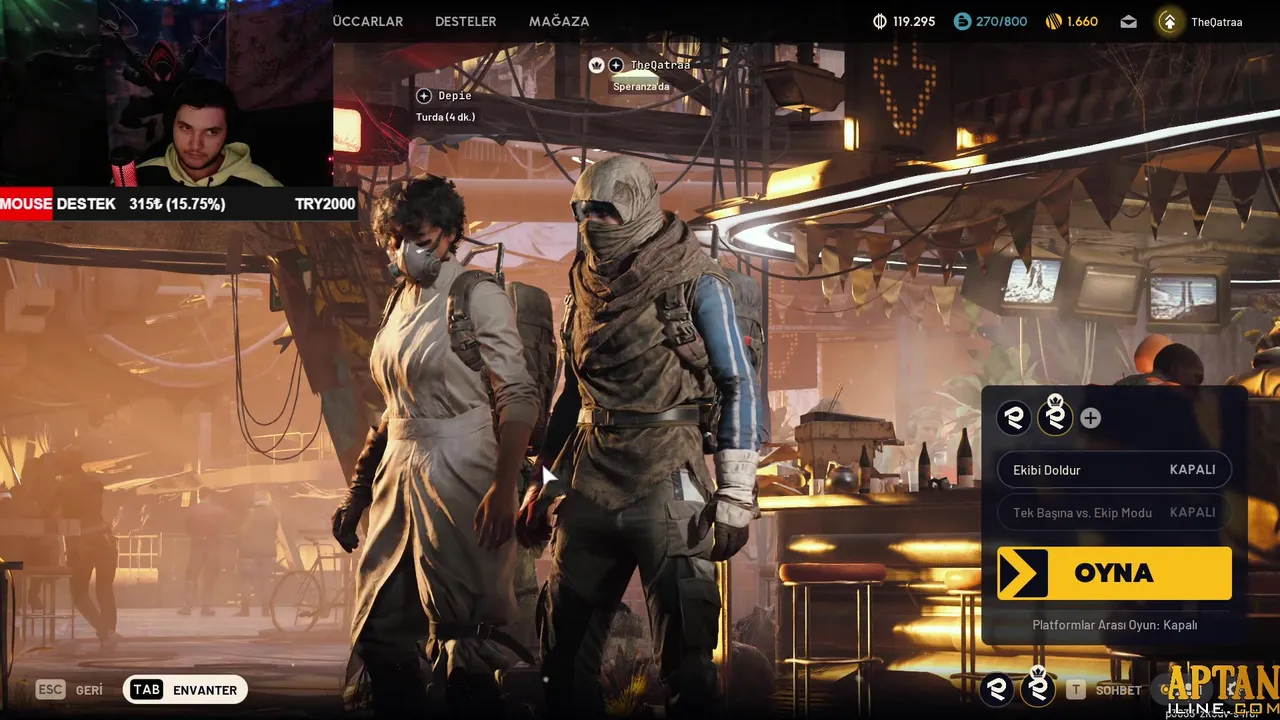The height and width of the screenshot is (720, 1280).
Task: Open SOHBET chat in the bottom bar
Action: (x=1118, y=690)
